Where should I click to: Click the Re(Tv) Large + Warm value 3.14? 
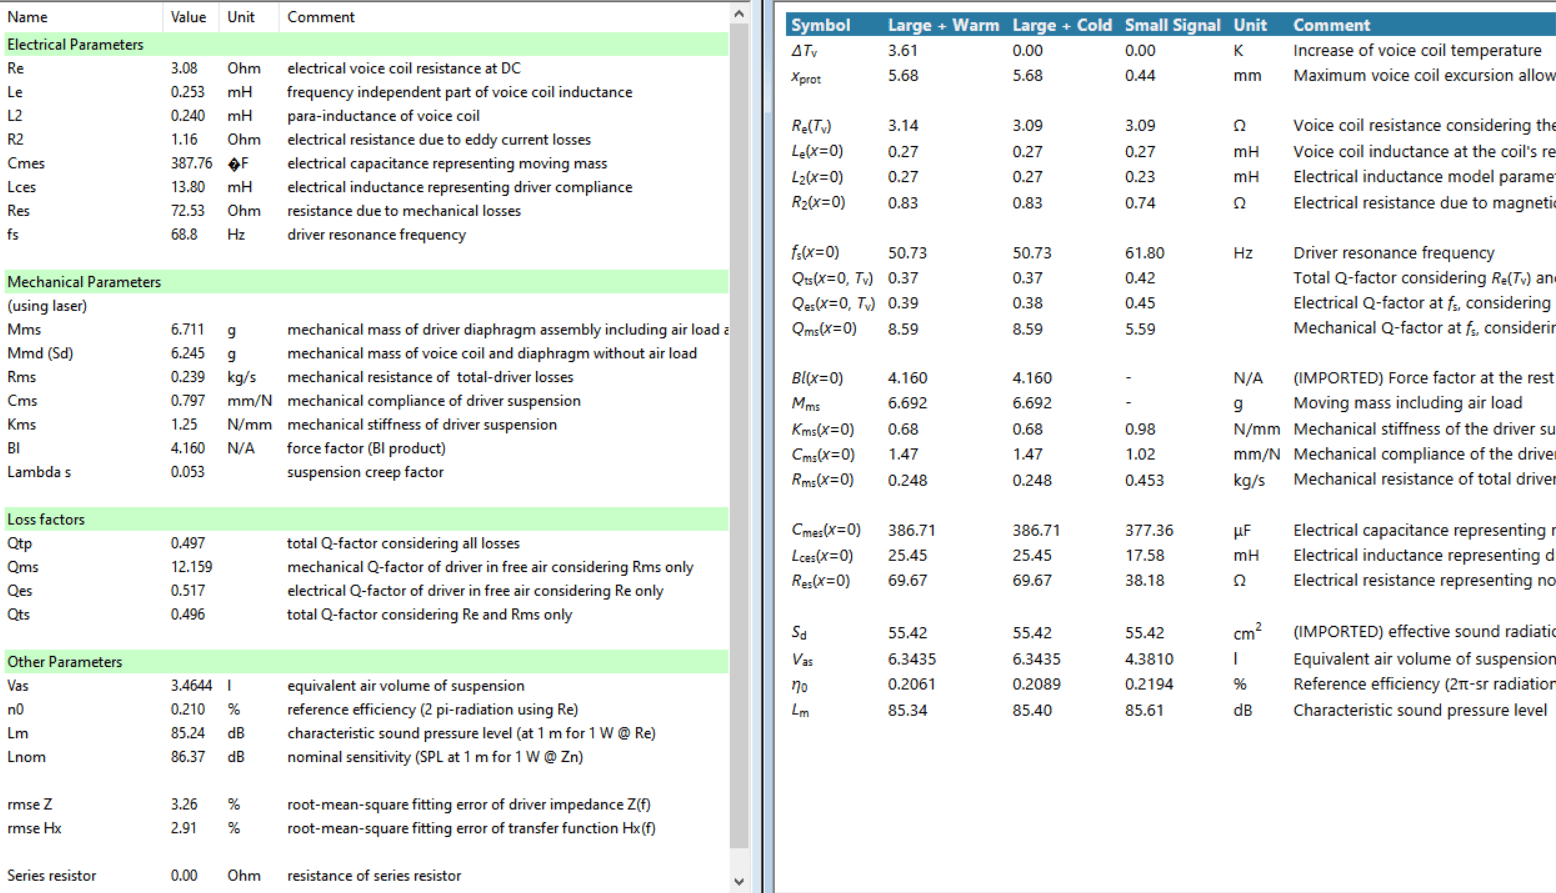point(903,126)
